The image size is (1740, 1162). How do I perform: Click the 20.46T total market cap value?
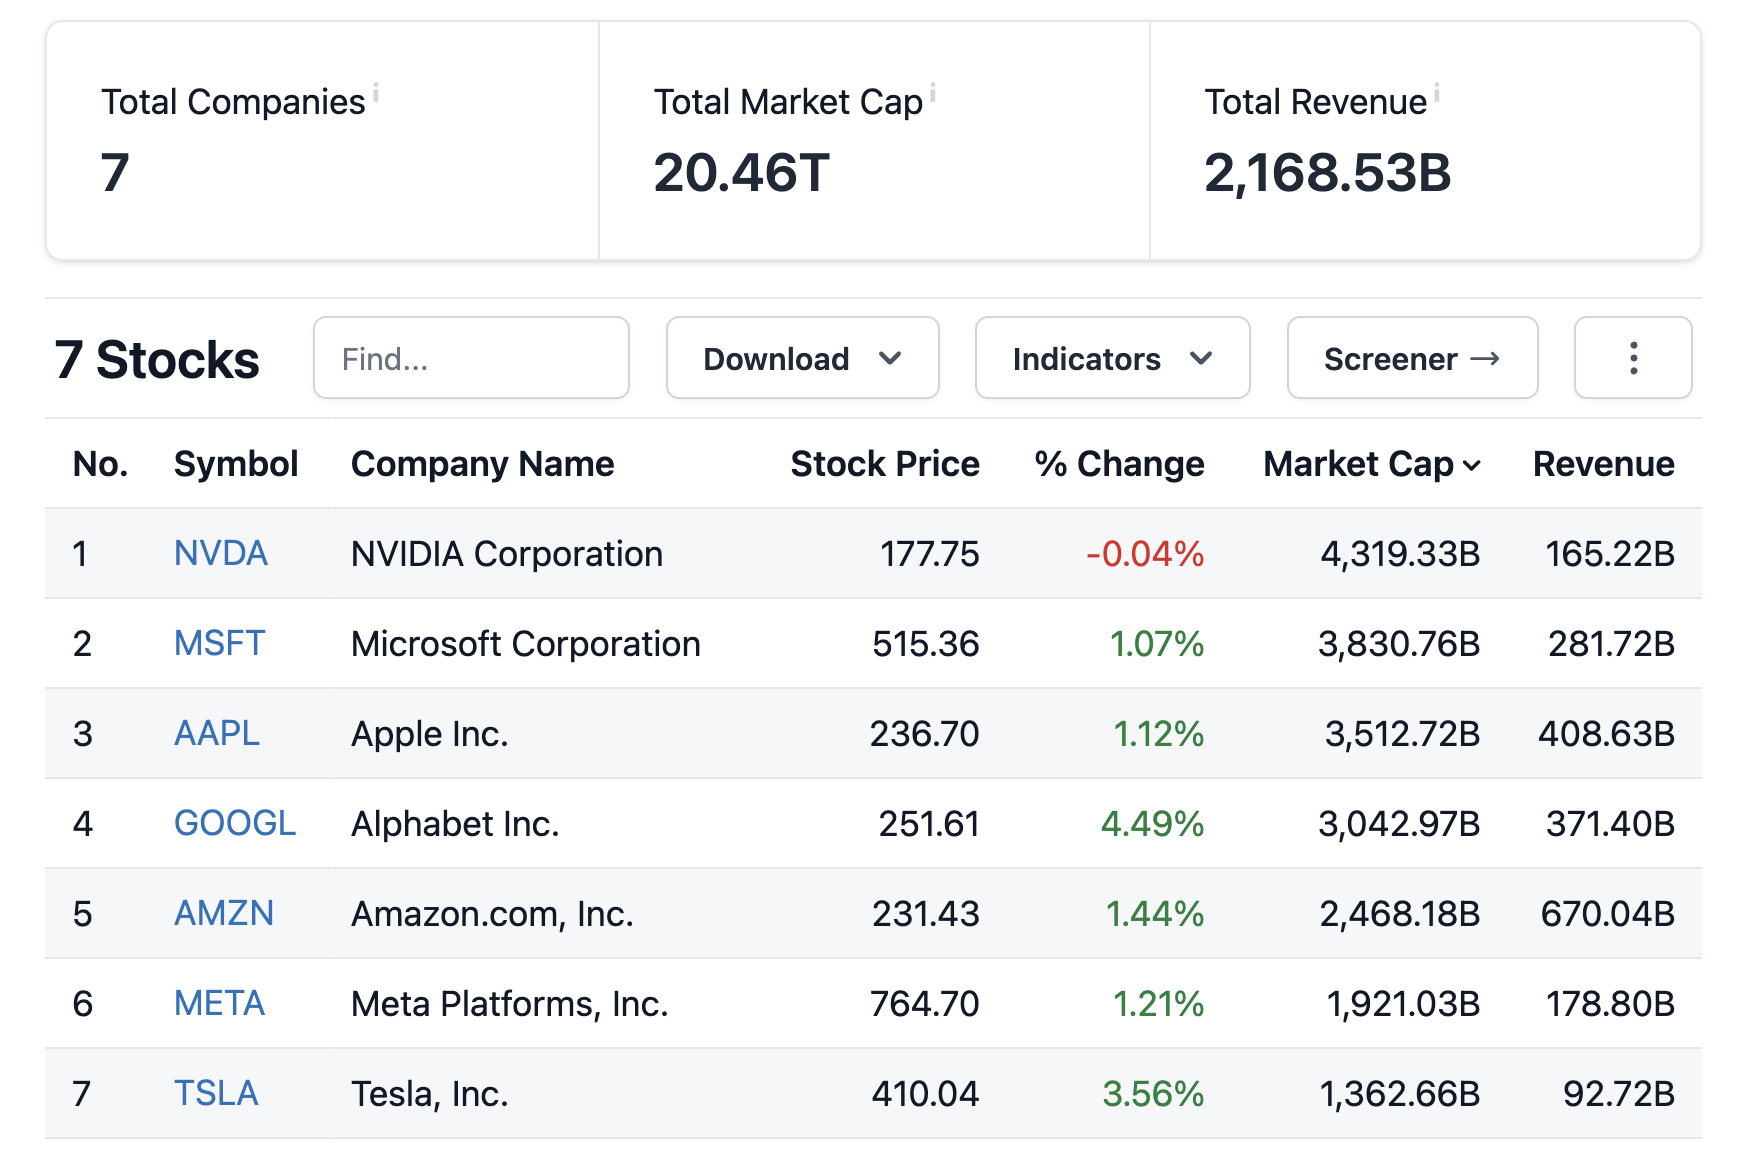point(741,172)
